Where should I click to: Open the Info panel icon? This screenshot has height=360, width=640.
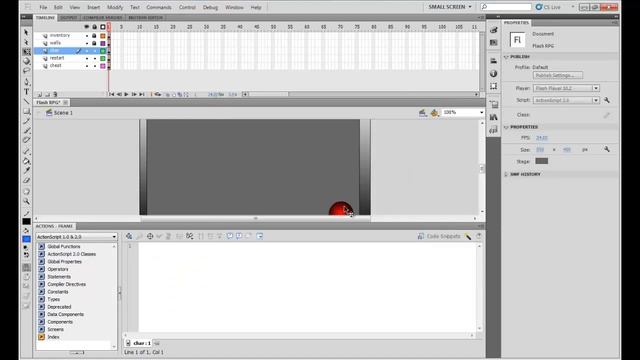click(493, 73)
